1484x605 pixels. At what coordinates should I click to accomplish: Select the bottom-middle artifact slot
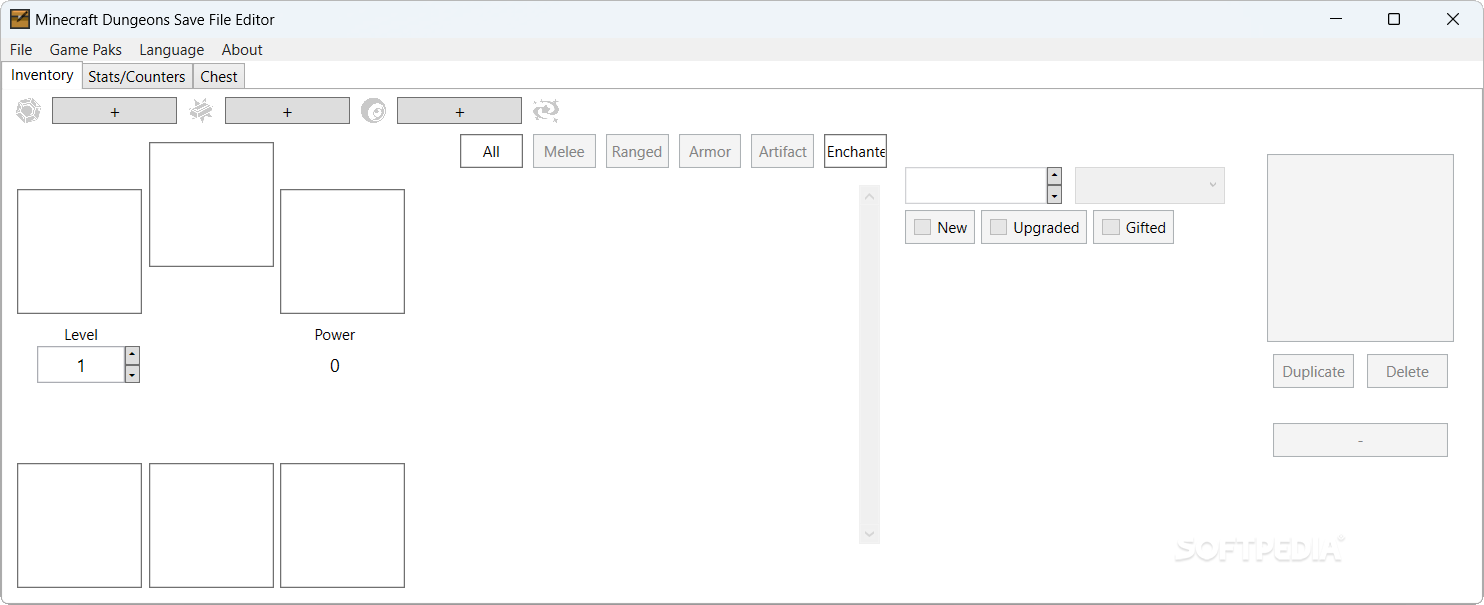click(x=211, y=525)
